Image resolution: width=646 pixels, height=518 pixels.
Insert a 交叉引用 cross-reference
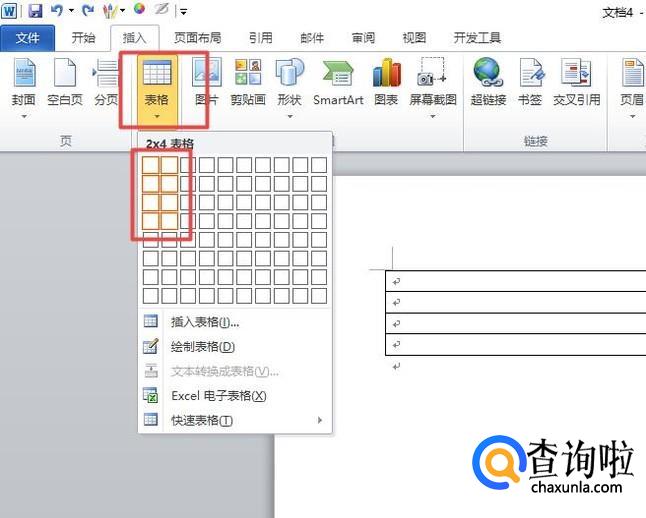point(576,82)
